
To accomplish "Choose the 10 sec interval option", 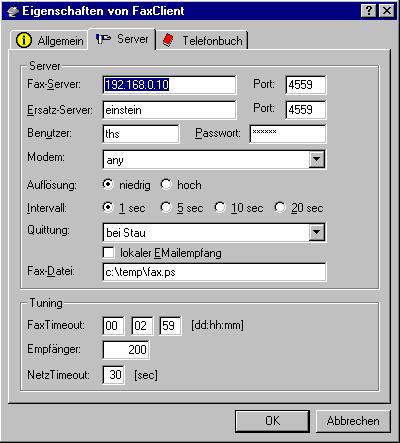I will [220, 207].
